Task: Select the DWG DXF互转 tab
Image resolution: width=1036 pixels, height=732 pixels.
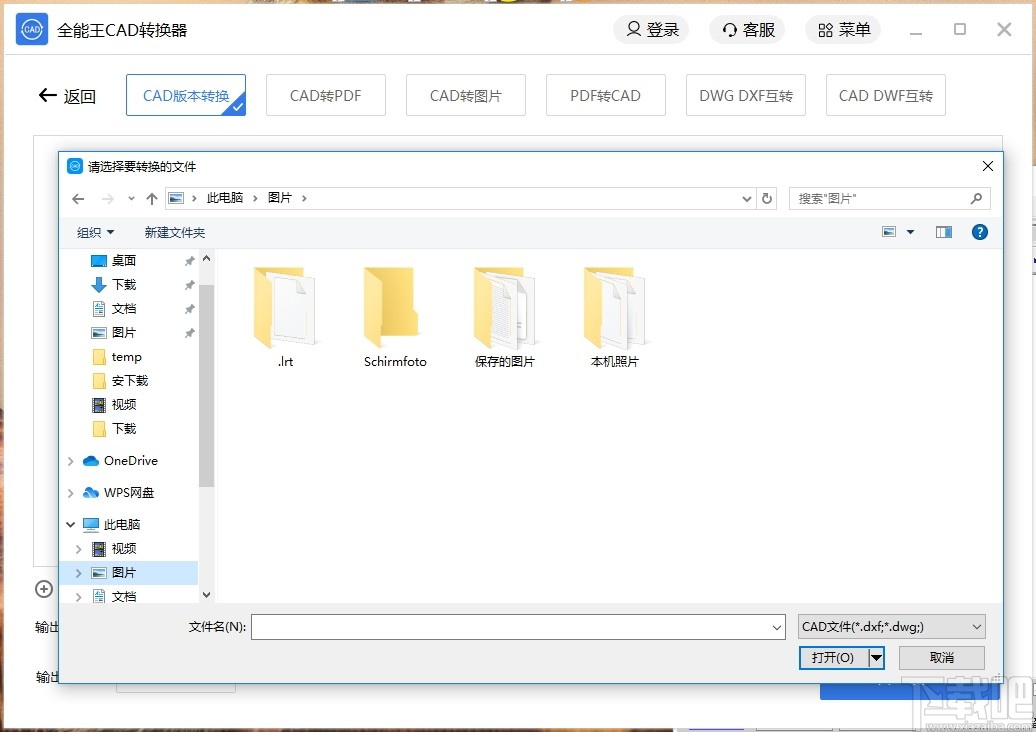Action: pos(745,94)
